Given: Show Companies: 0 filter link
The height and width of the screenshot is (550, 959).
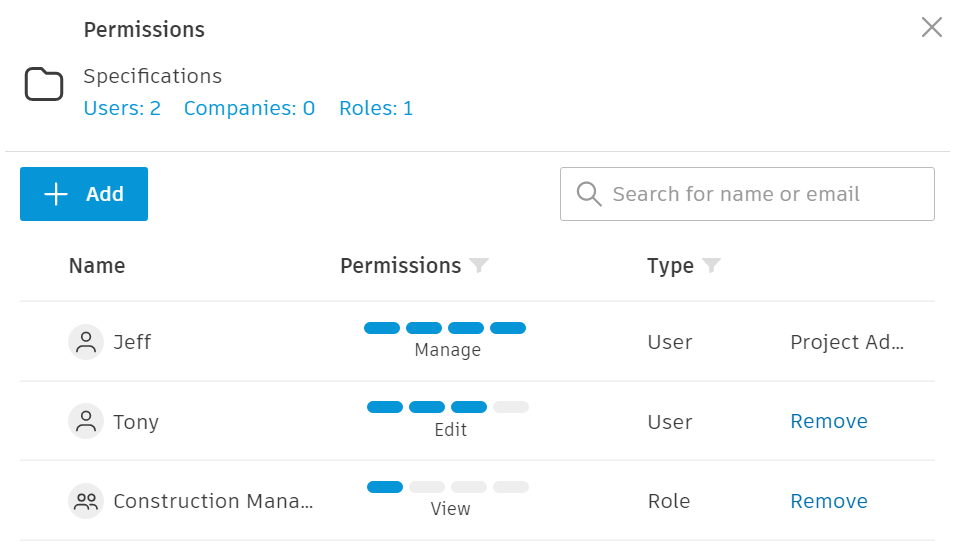Looking at the screenshot, I should point(249,108).
